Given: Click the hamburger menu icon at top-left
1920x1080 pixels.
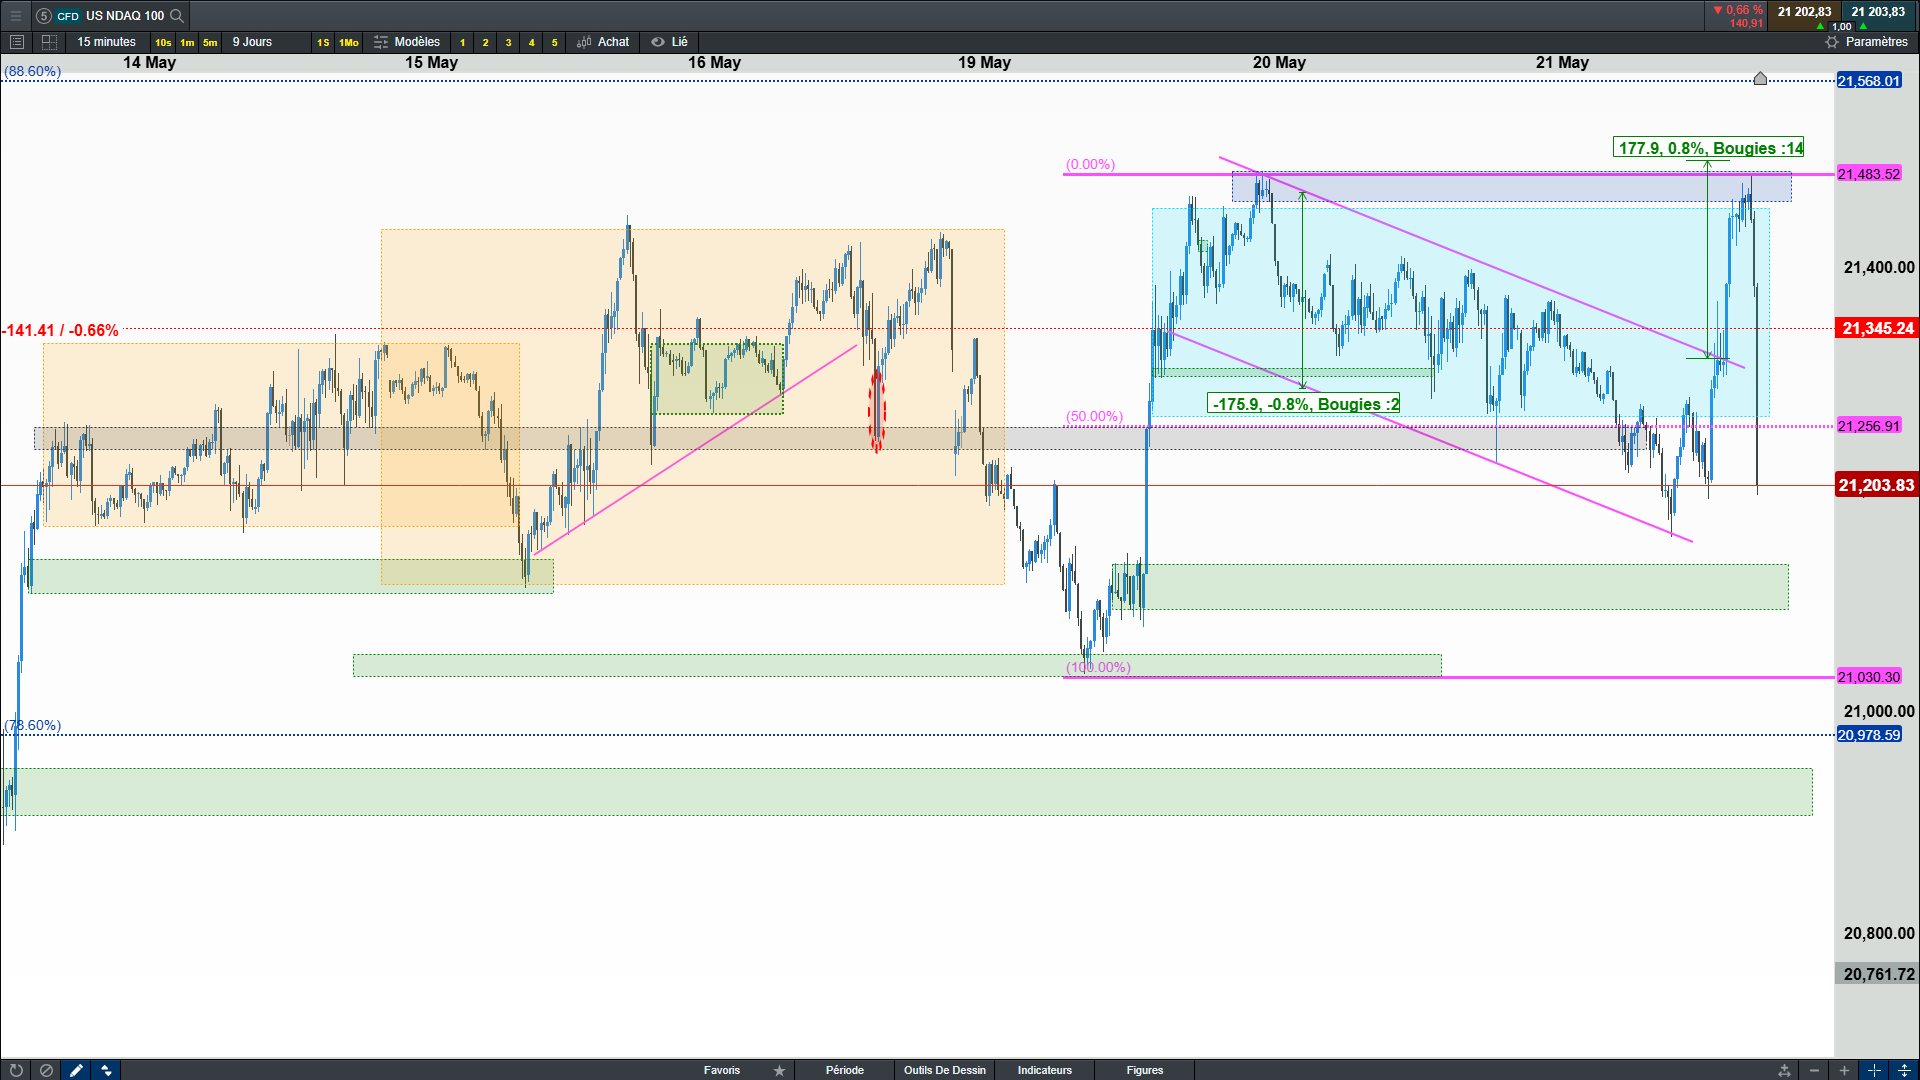Looking at the screenshot, I should pyautogui.click(x=15, y=15).
